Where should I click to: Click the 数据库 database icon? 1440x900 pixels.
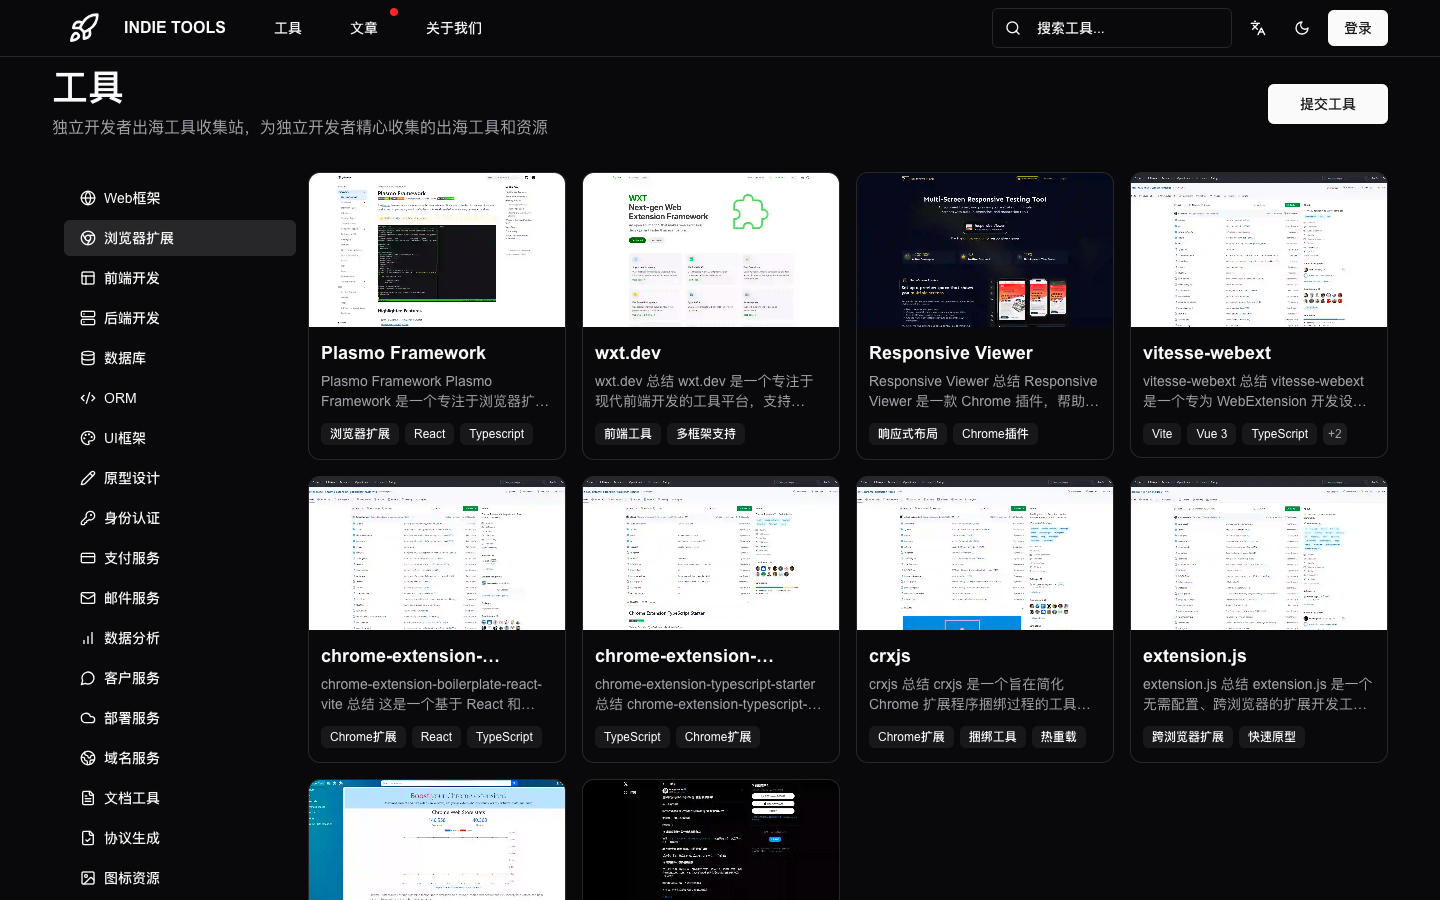click(88, 358)
